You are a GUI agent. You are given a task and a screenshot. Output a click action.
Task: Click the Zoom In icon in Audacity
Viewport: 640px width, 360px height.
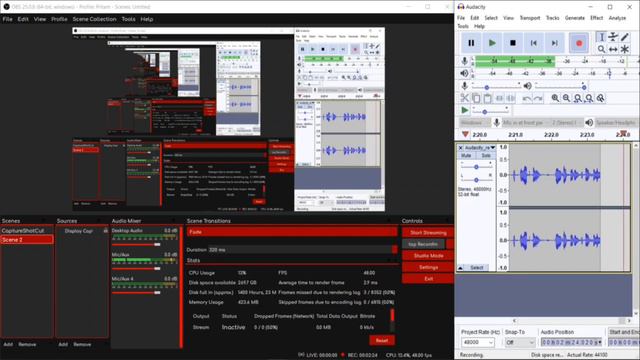tap(555, 98)
